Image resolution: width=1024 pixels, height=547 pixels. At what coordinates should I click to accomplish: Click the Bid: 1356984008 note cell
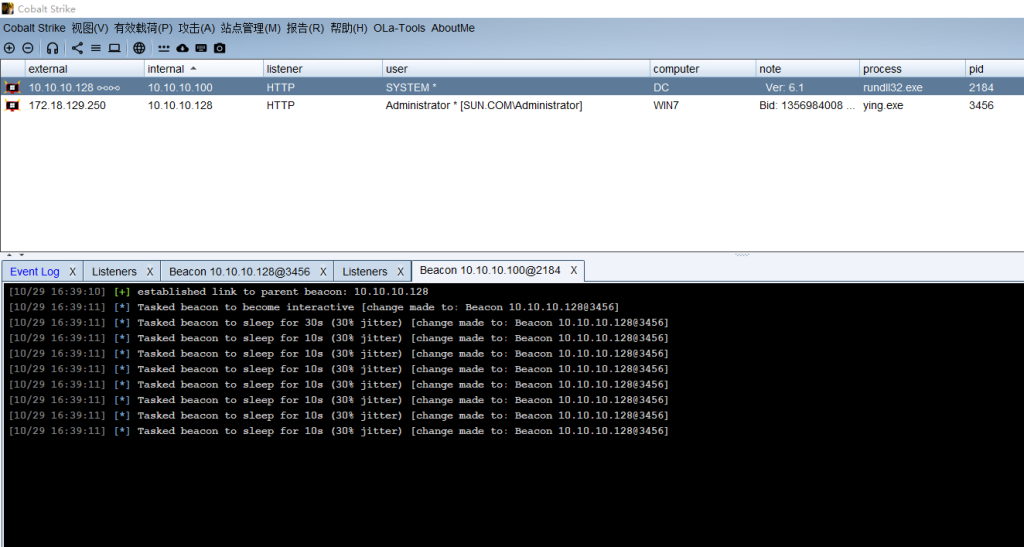pyautogui.click(x=807, y=105)
